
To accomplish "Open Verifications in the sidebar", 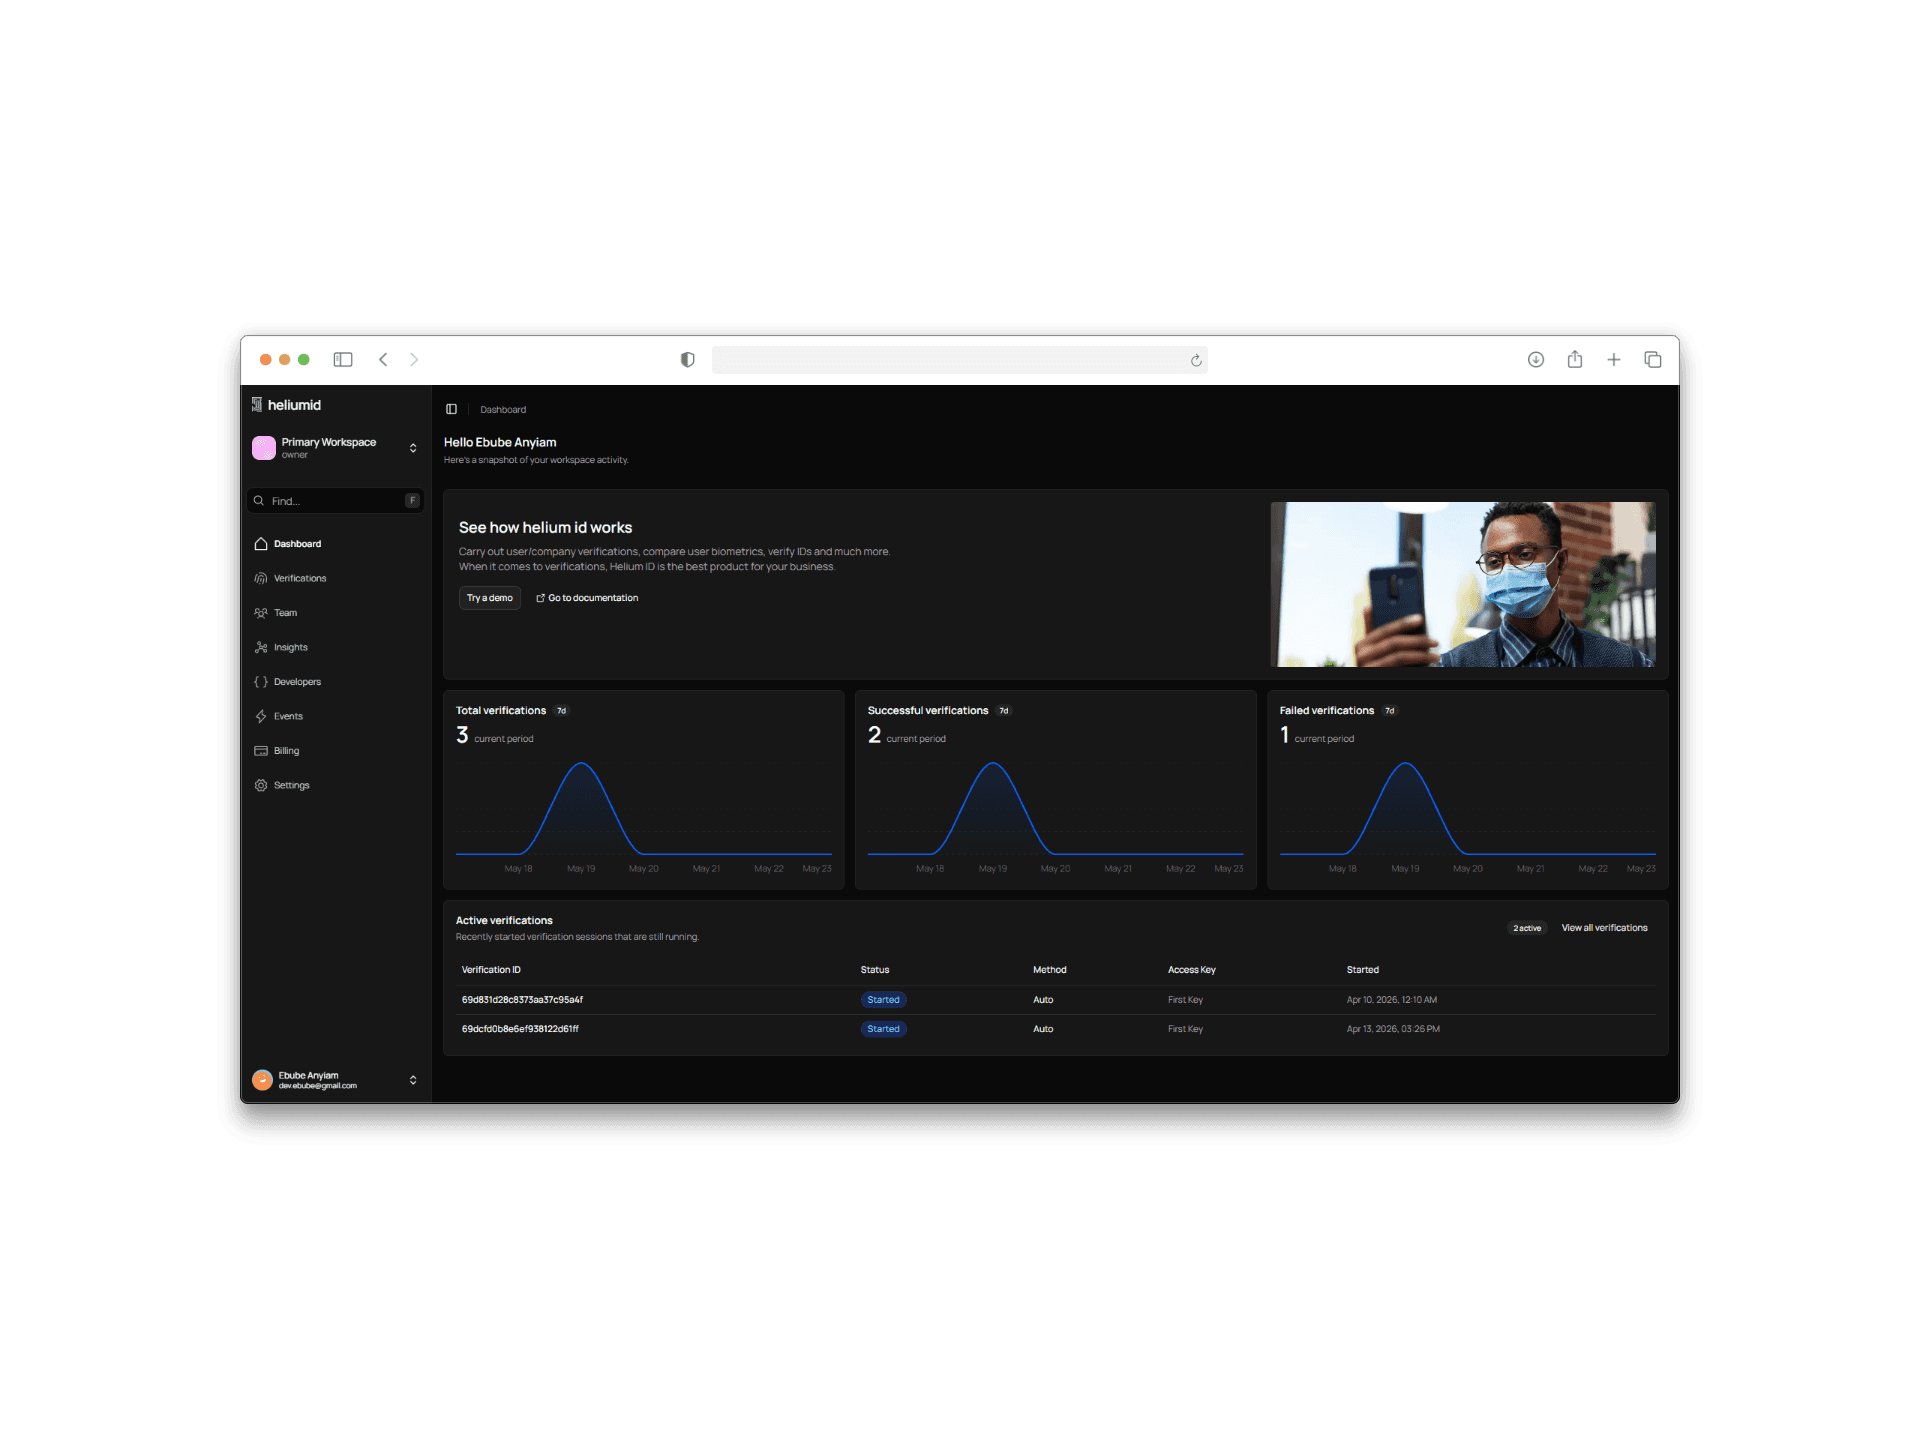I will [335, 578].
